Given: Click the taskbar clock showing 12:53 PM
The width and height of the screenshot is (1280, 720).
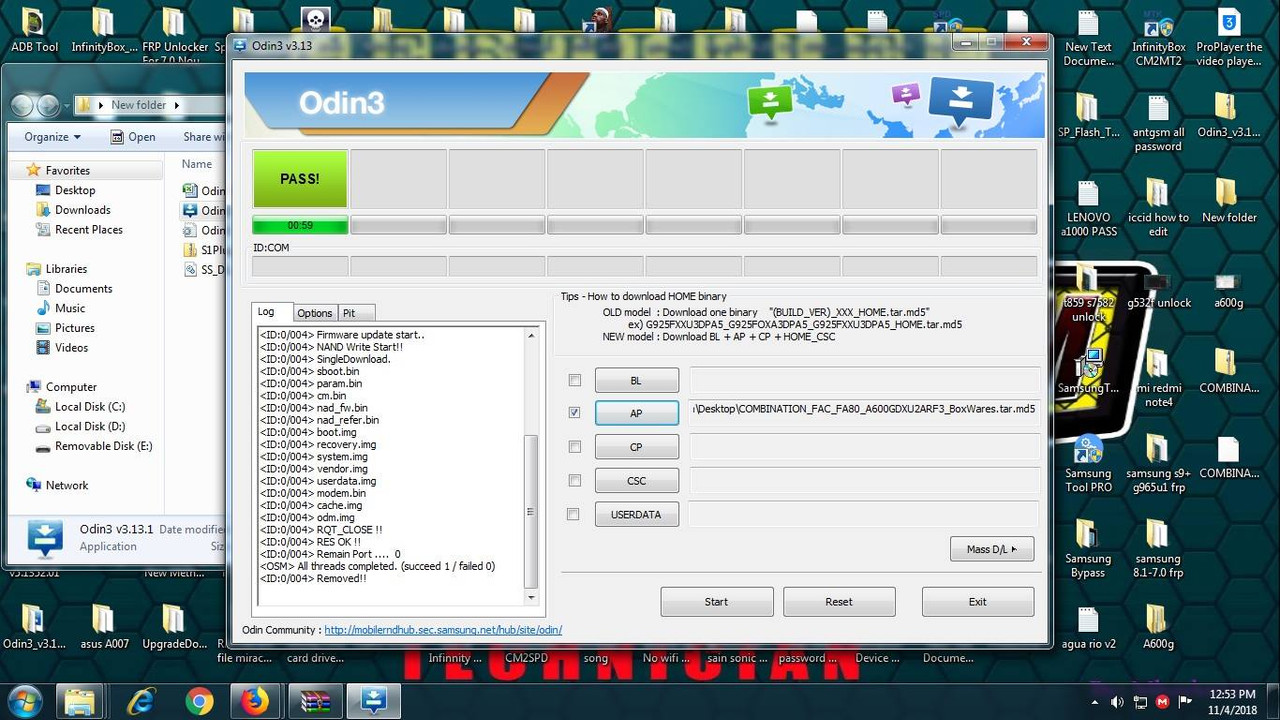Looking at the screenshot, I should [1232, 702].
